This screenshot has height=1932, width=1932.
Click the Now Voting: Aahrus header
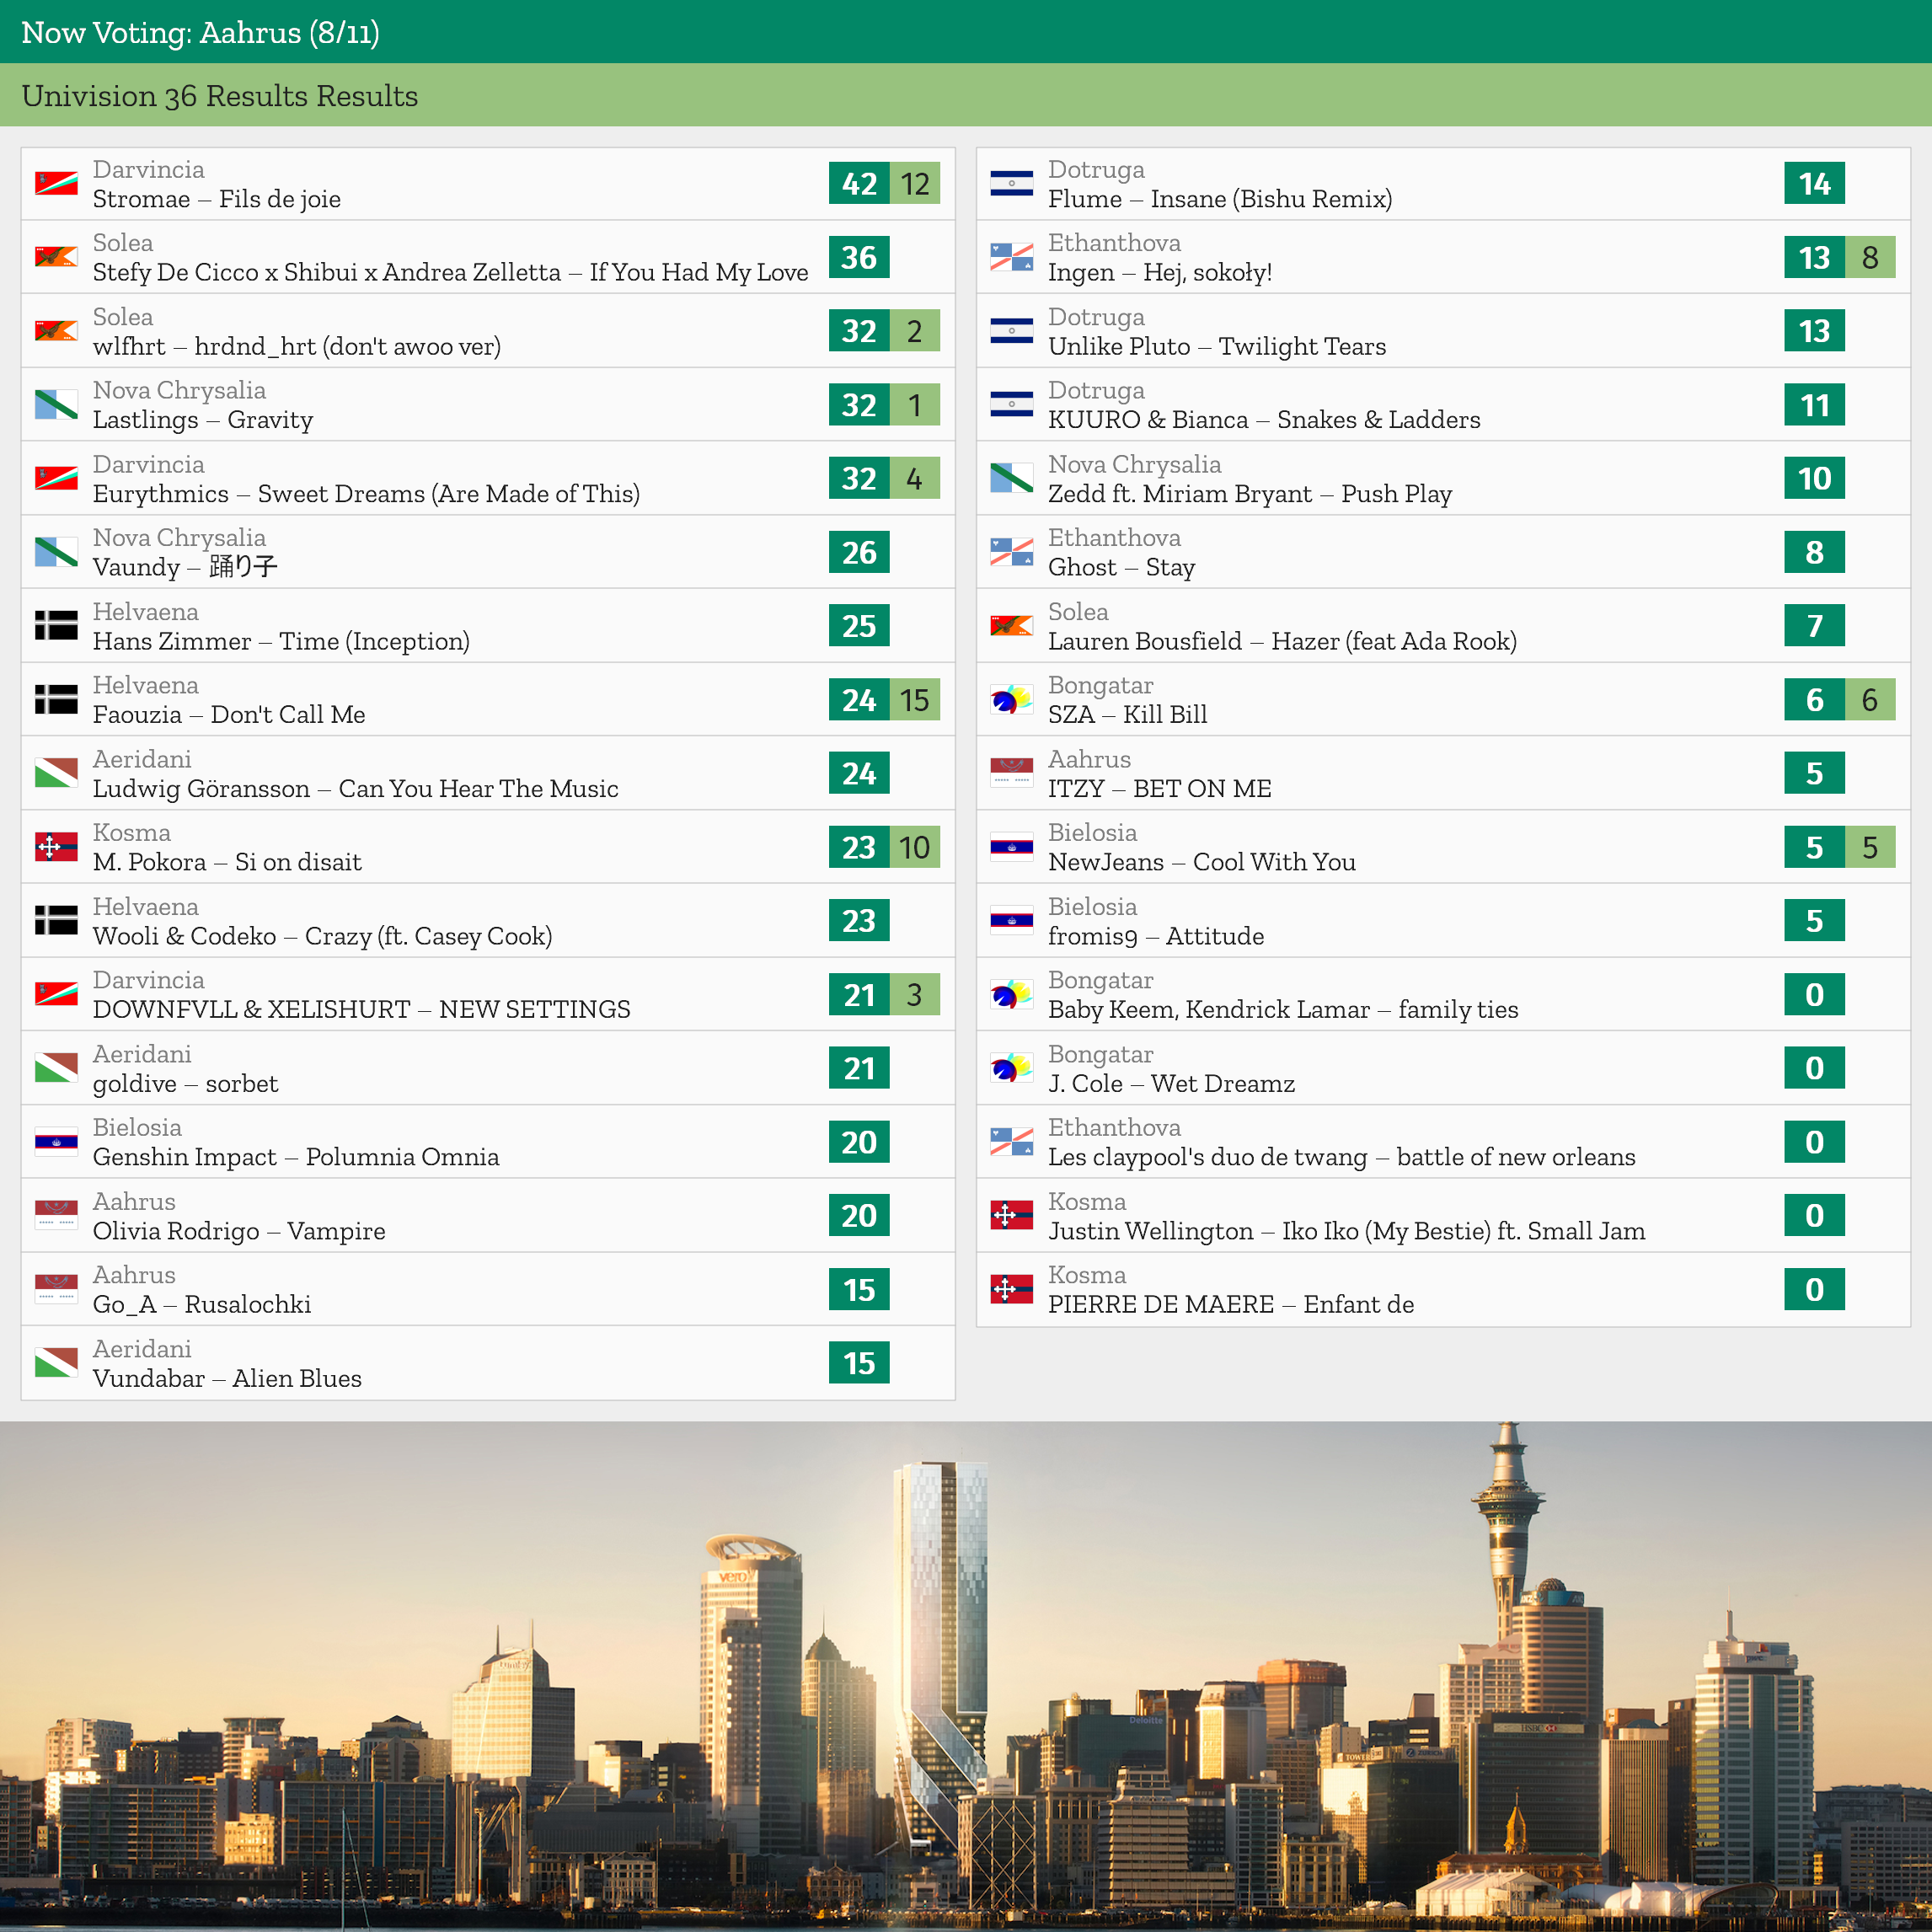(200, 32)
